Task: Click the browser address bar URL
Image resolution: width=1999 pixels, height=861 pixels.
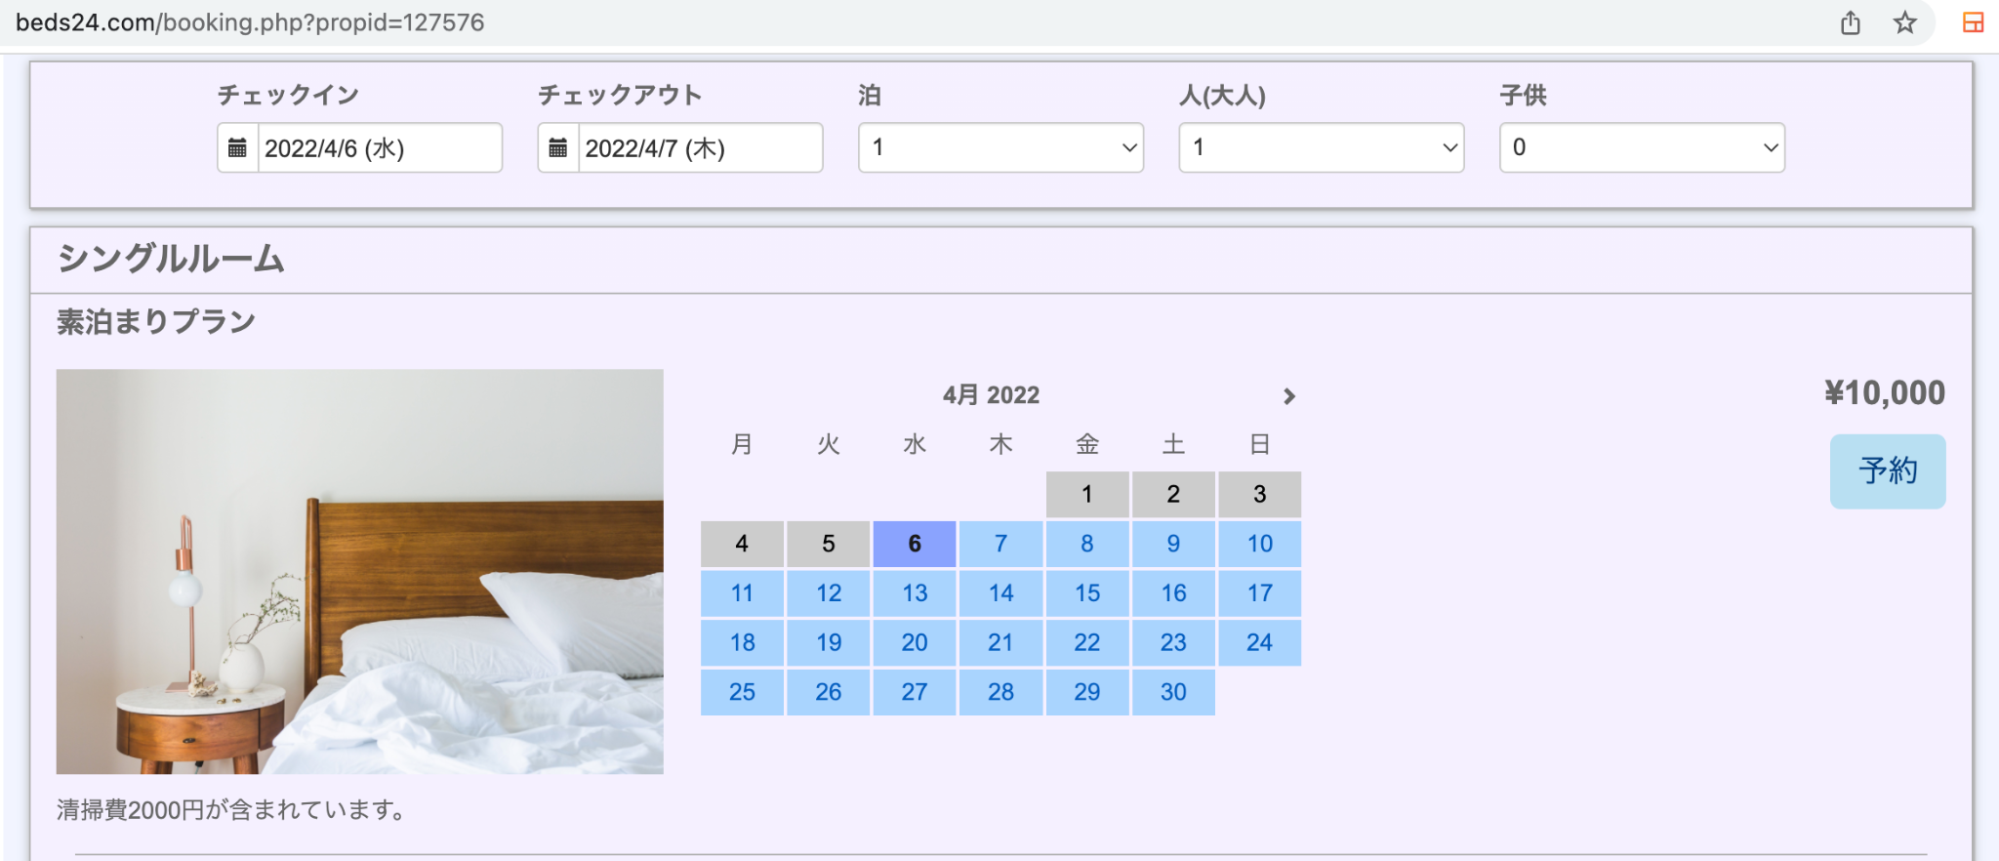Action: 250,23
